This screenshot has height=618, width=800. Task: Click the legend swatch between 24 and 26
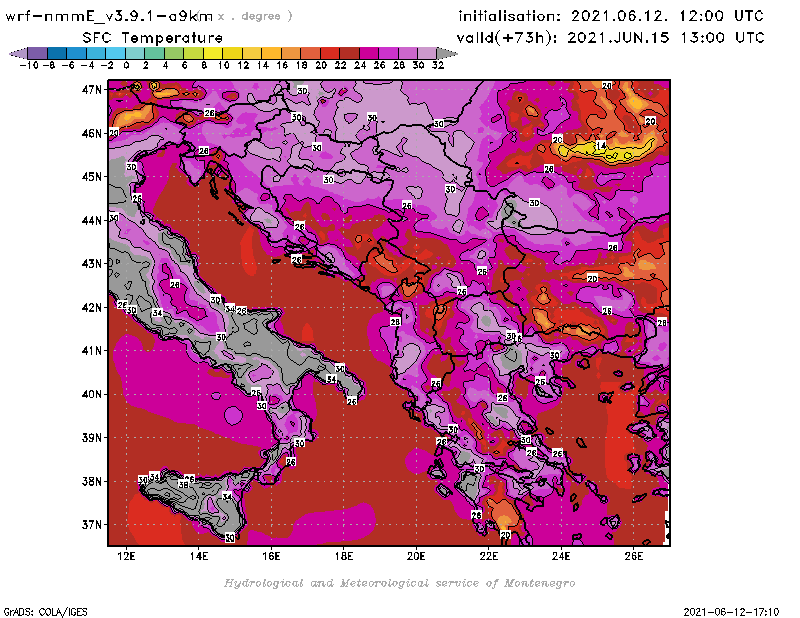(x=368, y=53)
